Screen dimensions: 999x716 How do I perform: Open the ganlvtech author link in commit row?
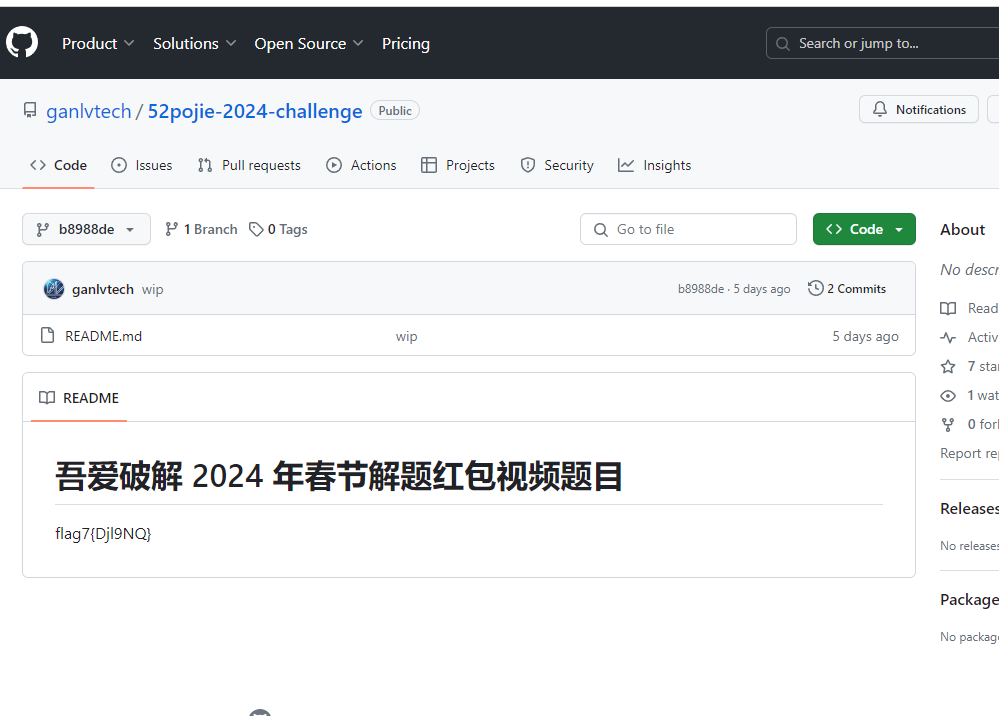[x=103, y=289]
